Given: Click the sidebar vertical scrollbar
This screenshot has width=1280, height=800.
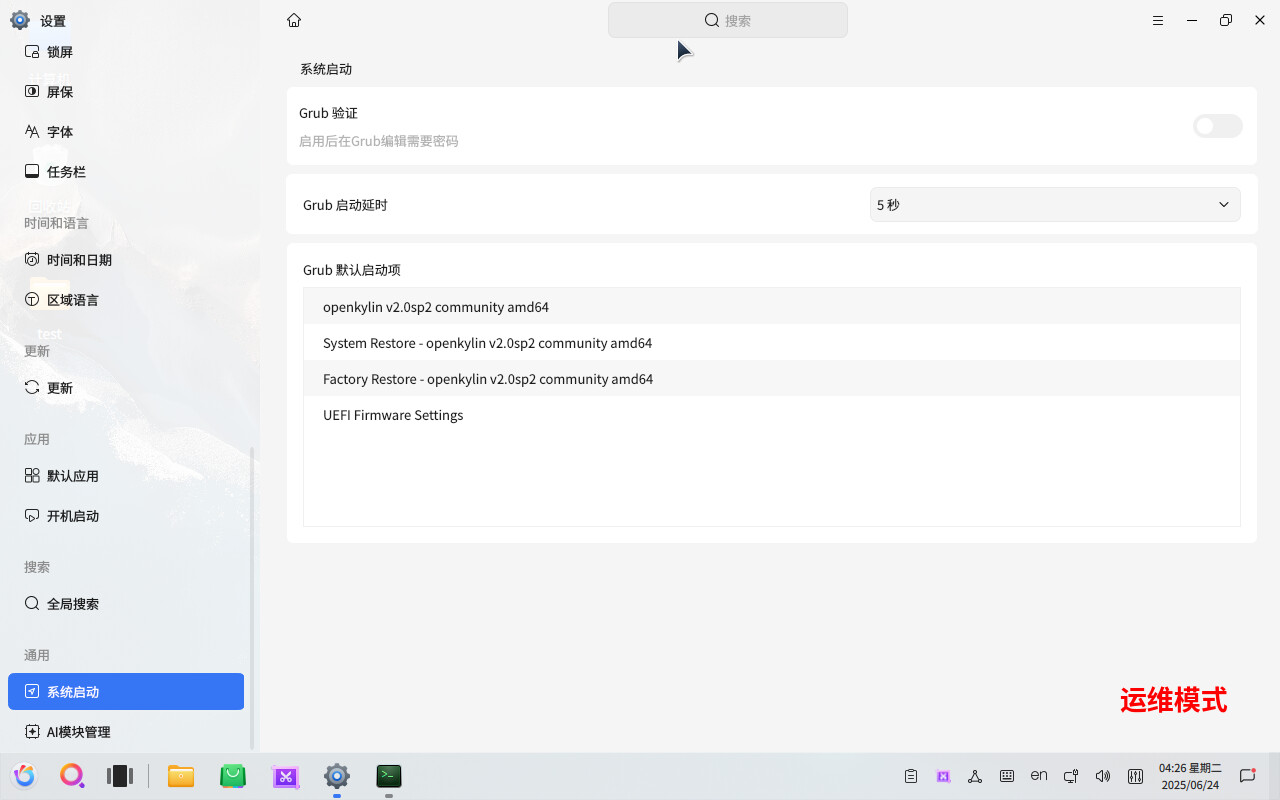Looking at the screenshot, I should (252, 597).
